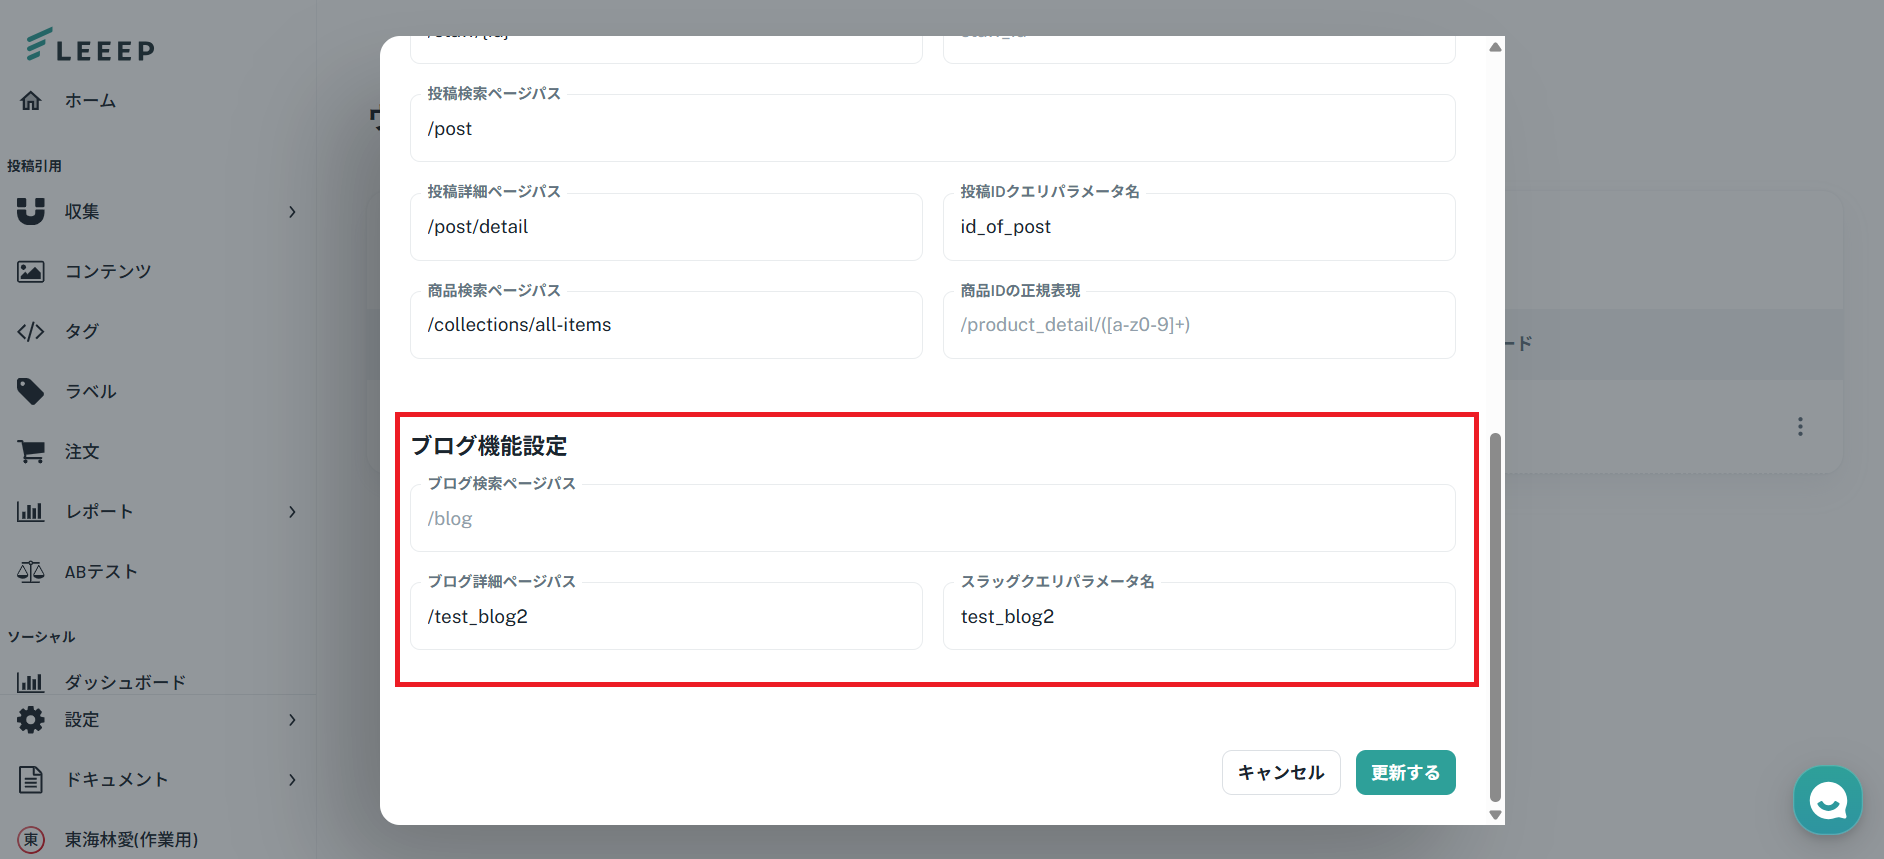Click the home icon in sidebar

31,101
